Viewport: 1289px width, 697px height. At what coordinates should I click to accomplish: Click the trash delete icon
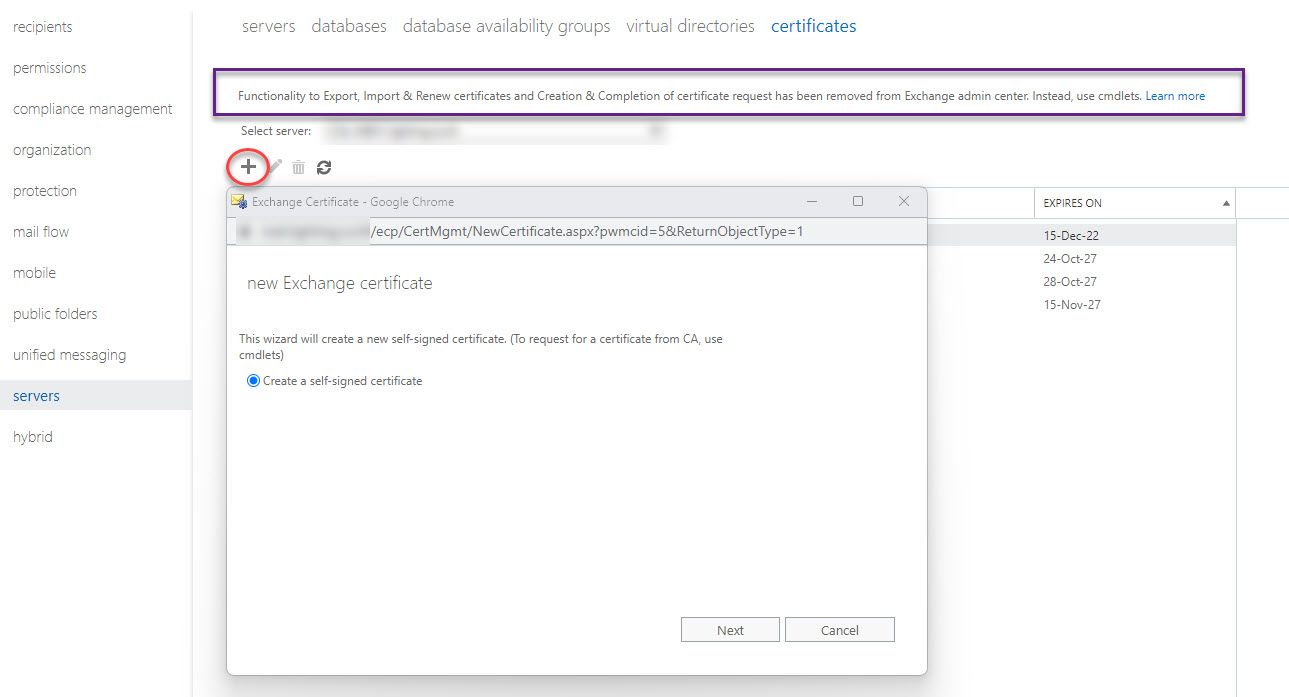pyautogui.click(x=298, y=167)
